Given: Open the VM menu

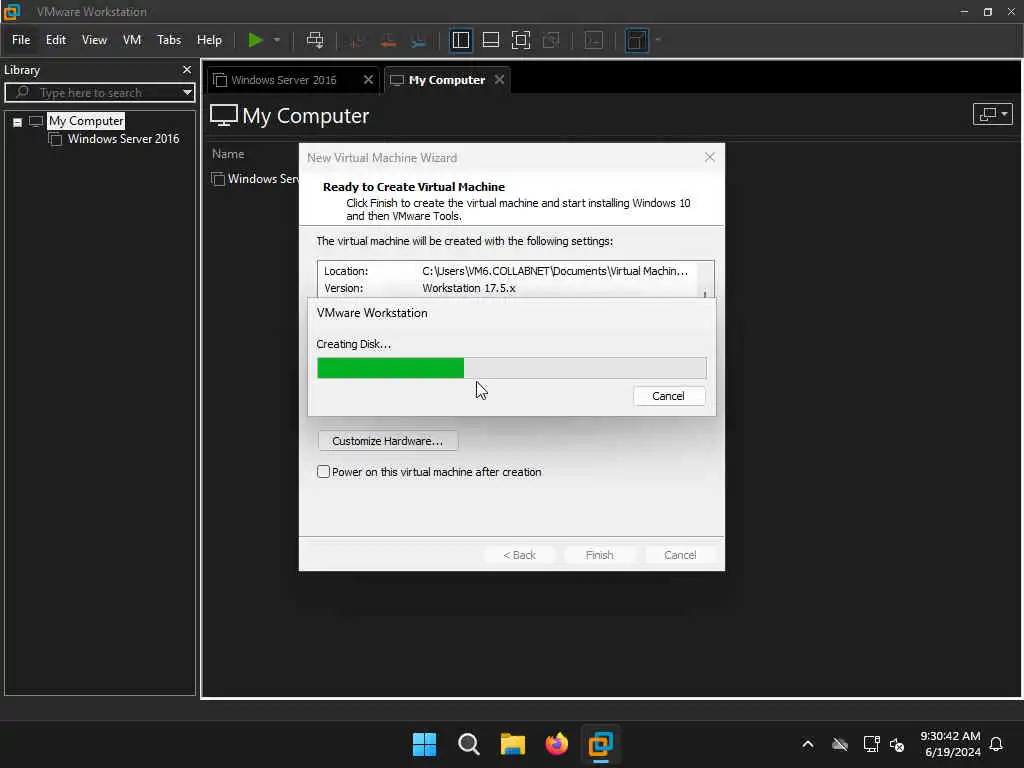Looking at the screenshot, I should pyautogui.click(x=132, y=40).
